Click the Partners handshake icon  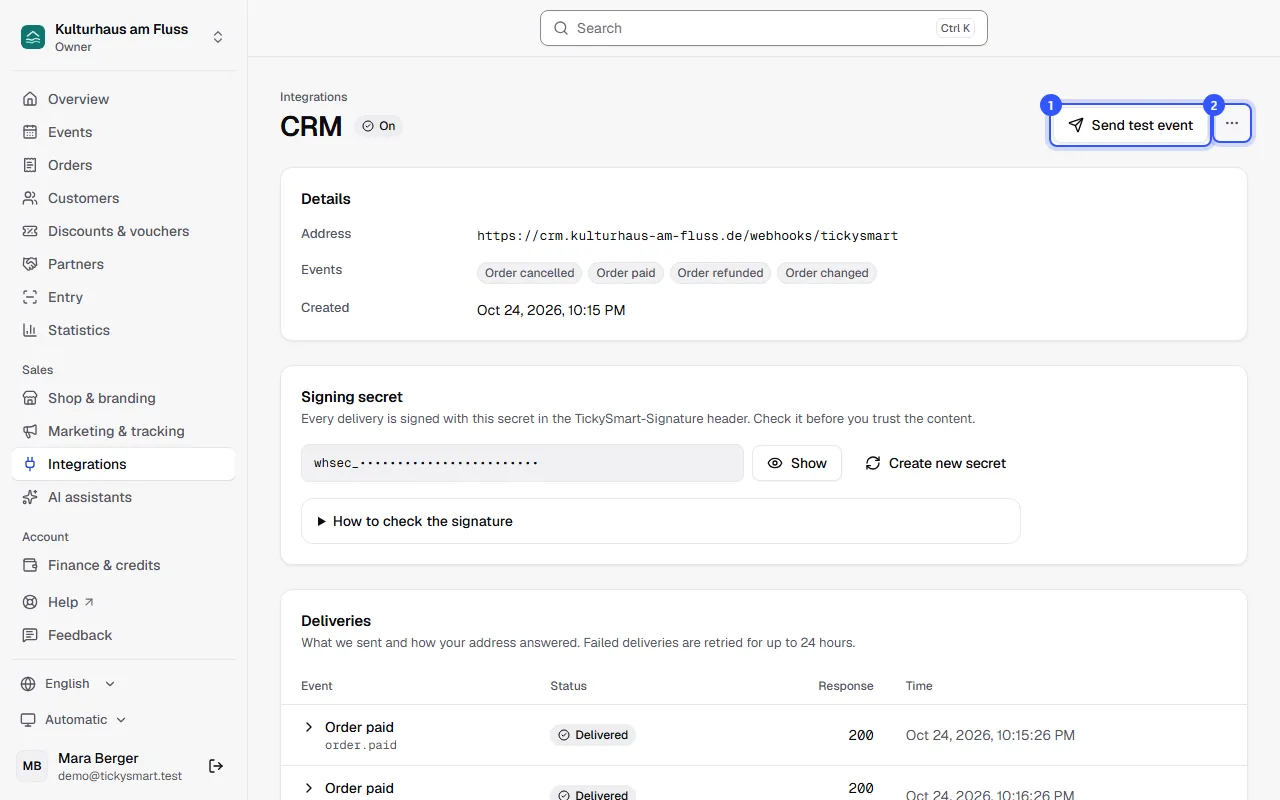[30, 264]
